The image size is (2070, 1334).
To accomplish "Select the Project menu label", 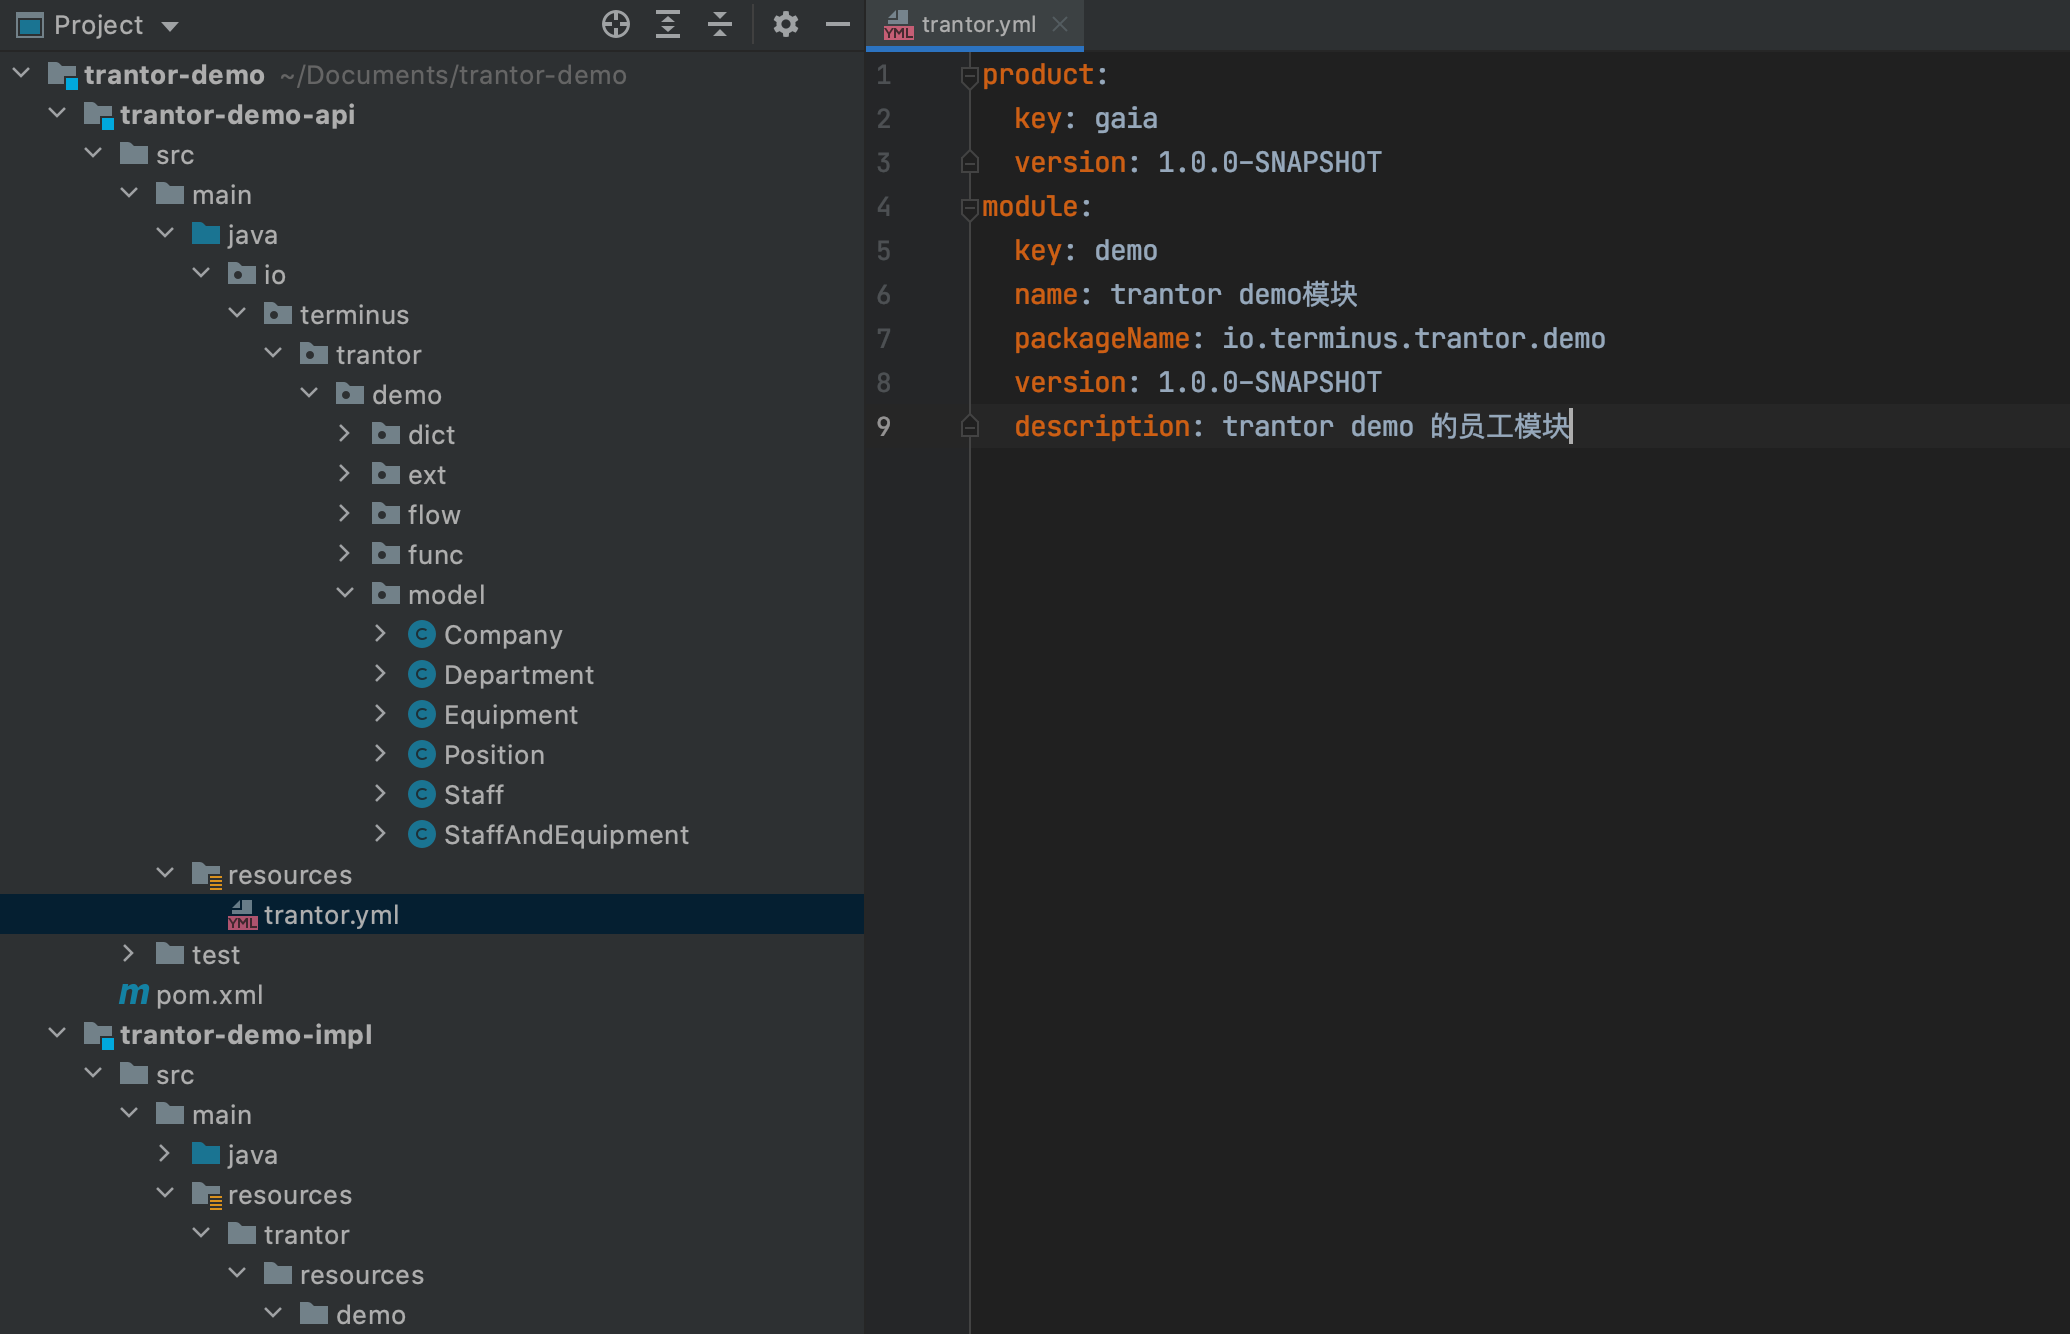I will [100, 25].
